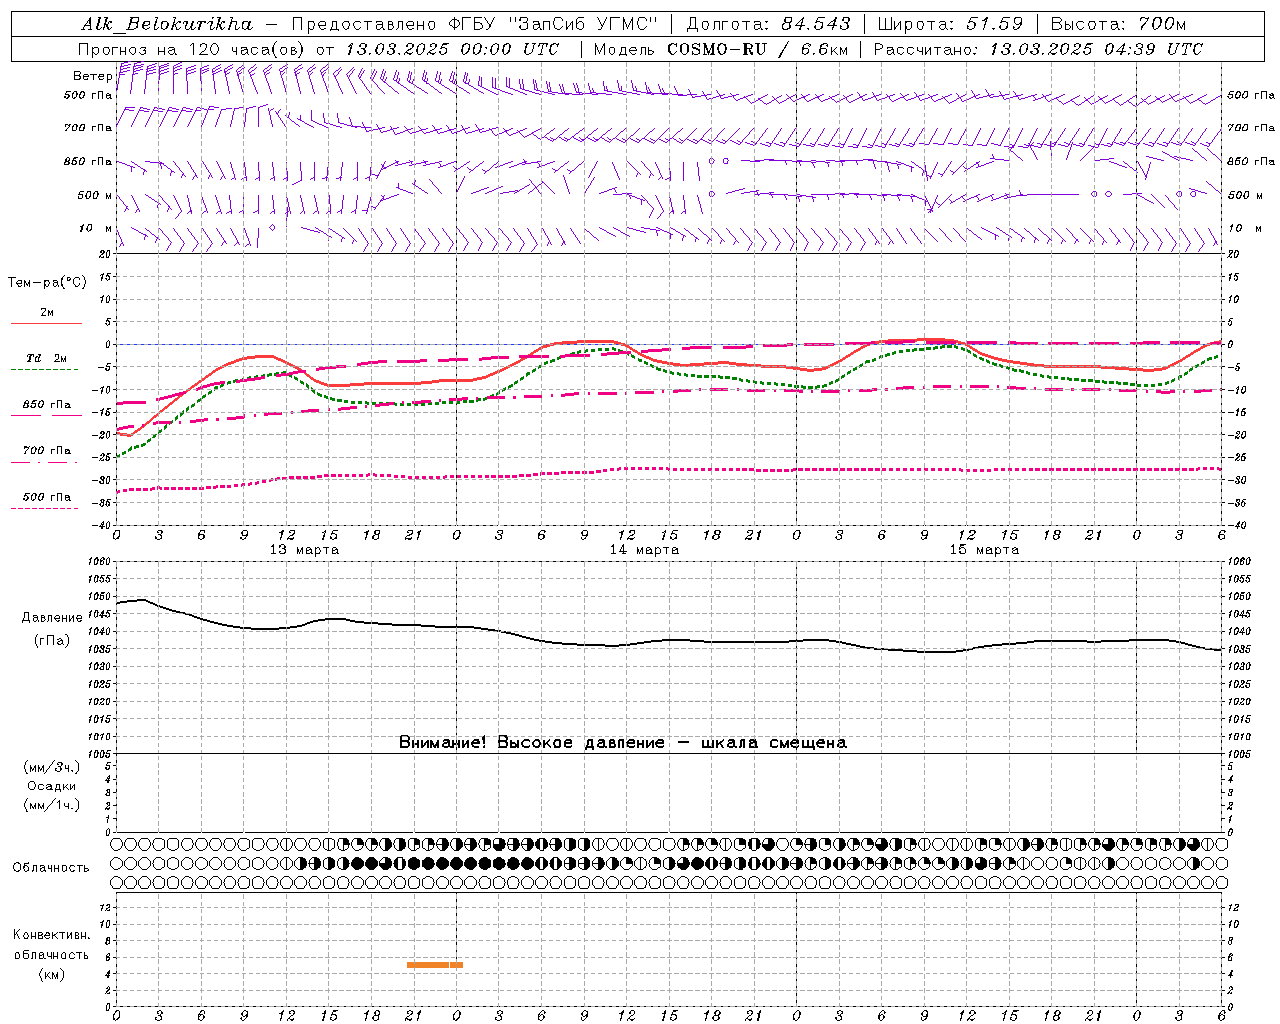This screenshot has height=1024, width=1280.
Task: Click the Облачность row label
Action: point(51,867)
